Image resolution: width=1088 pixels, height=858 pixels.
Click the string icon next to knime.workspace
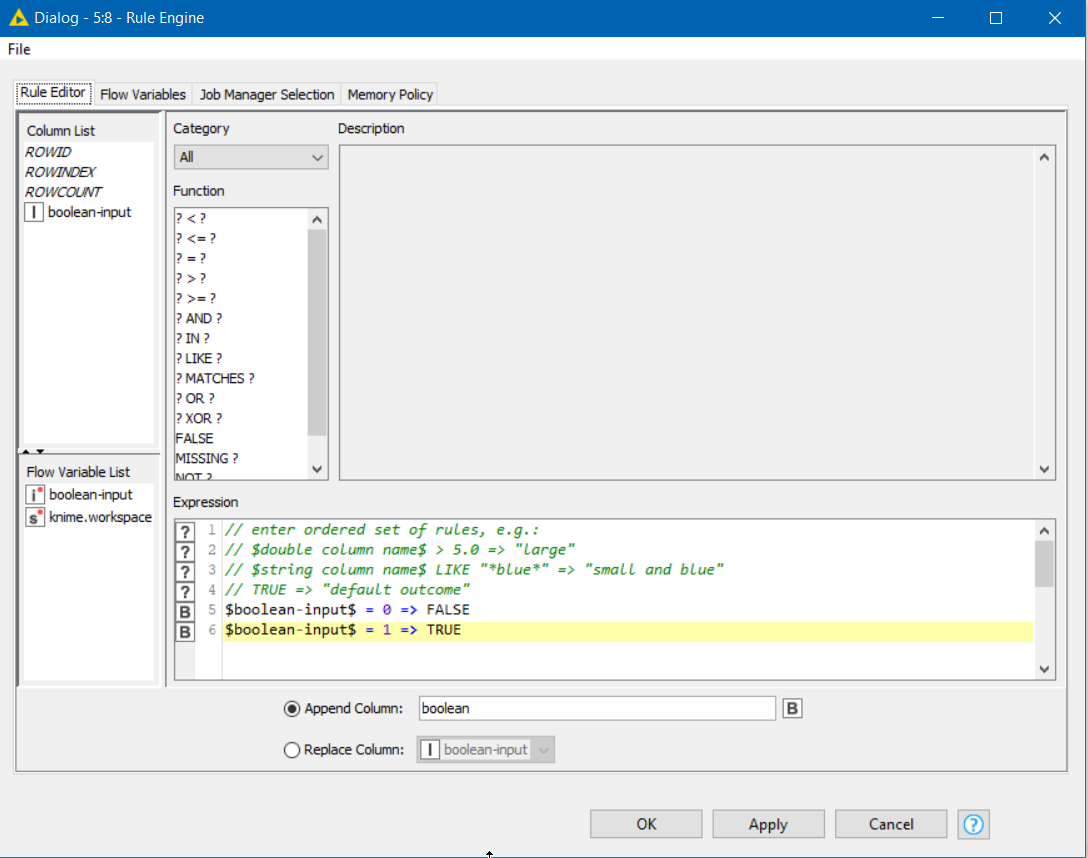point(35,517)
